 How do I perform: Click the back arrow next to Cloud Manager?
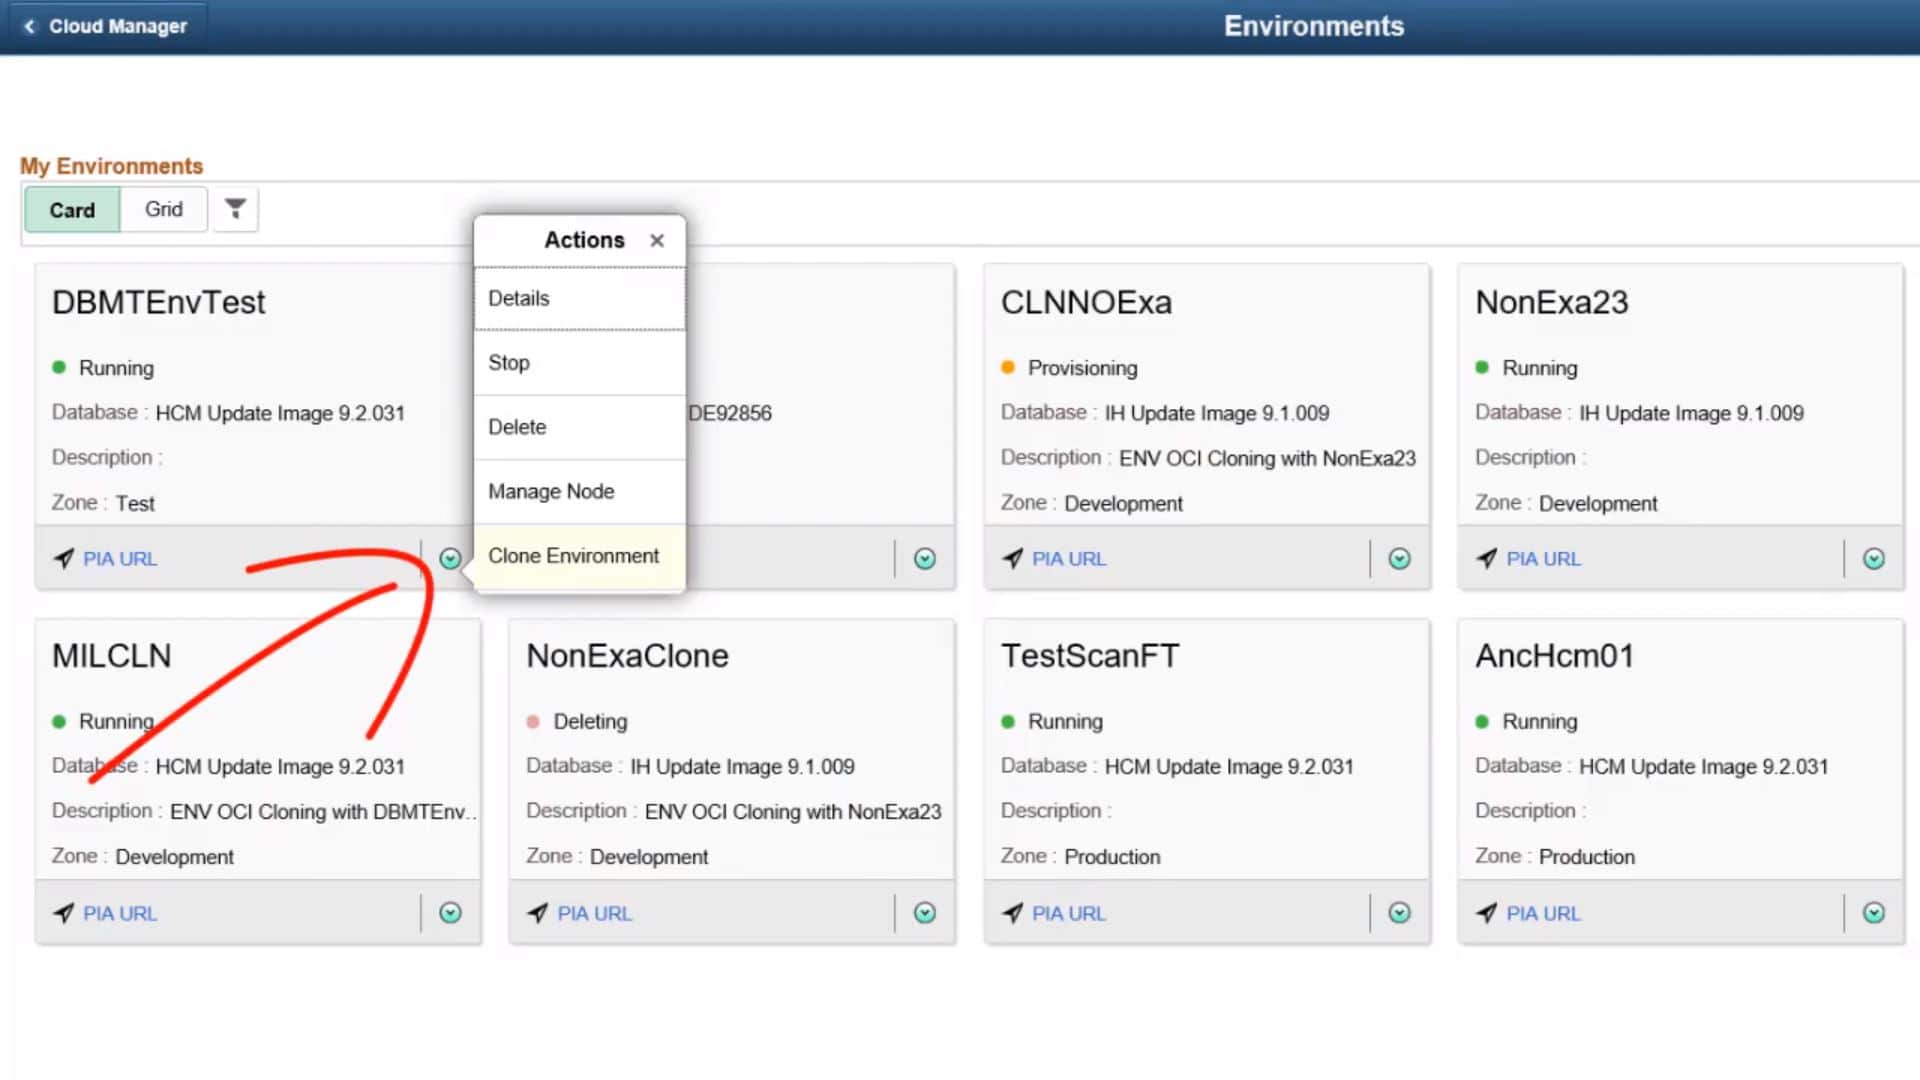click(x=29, y=26)
